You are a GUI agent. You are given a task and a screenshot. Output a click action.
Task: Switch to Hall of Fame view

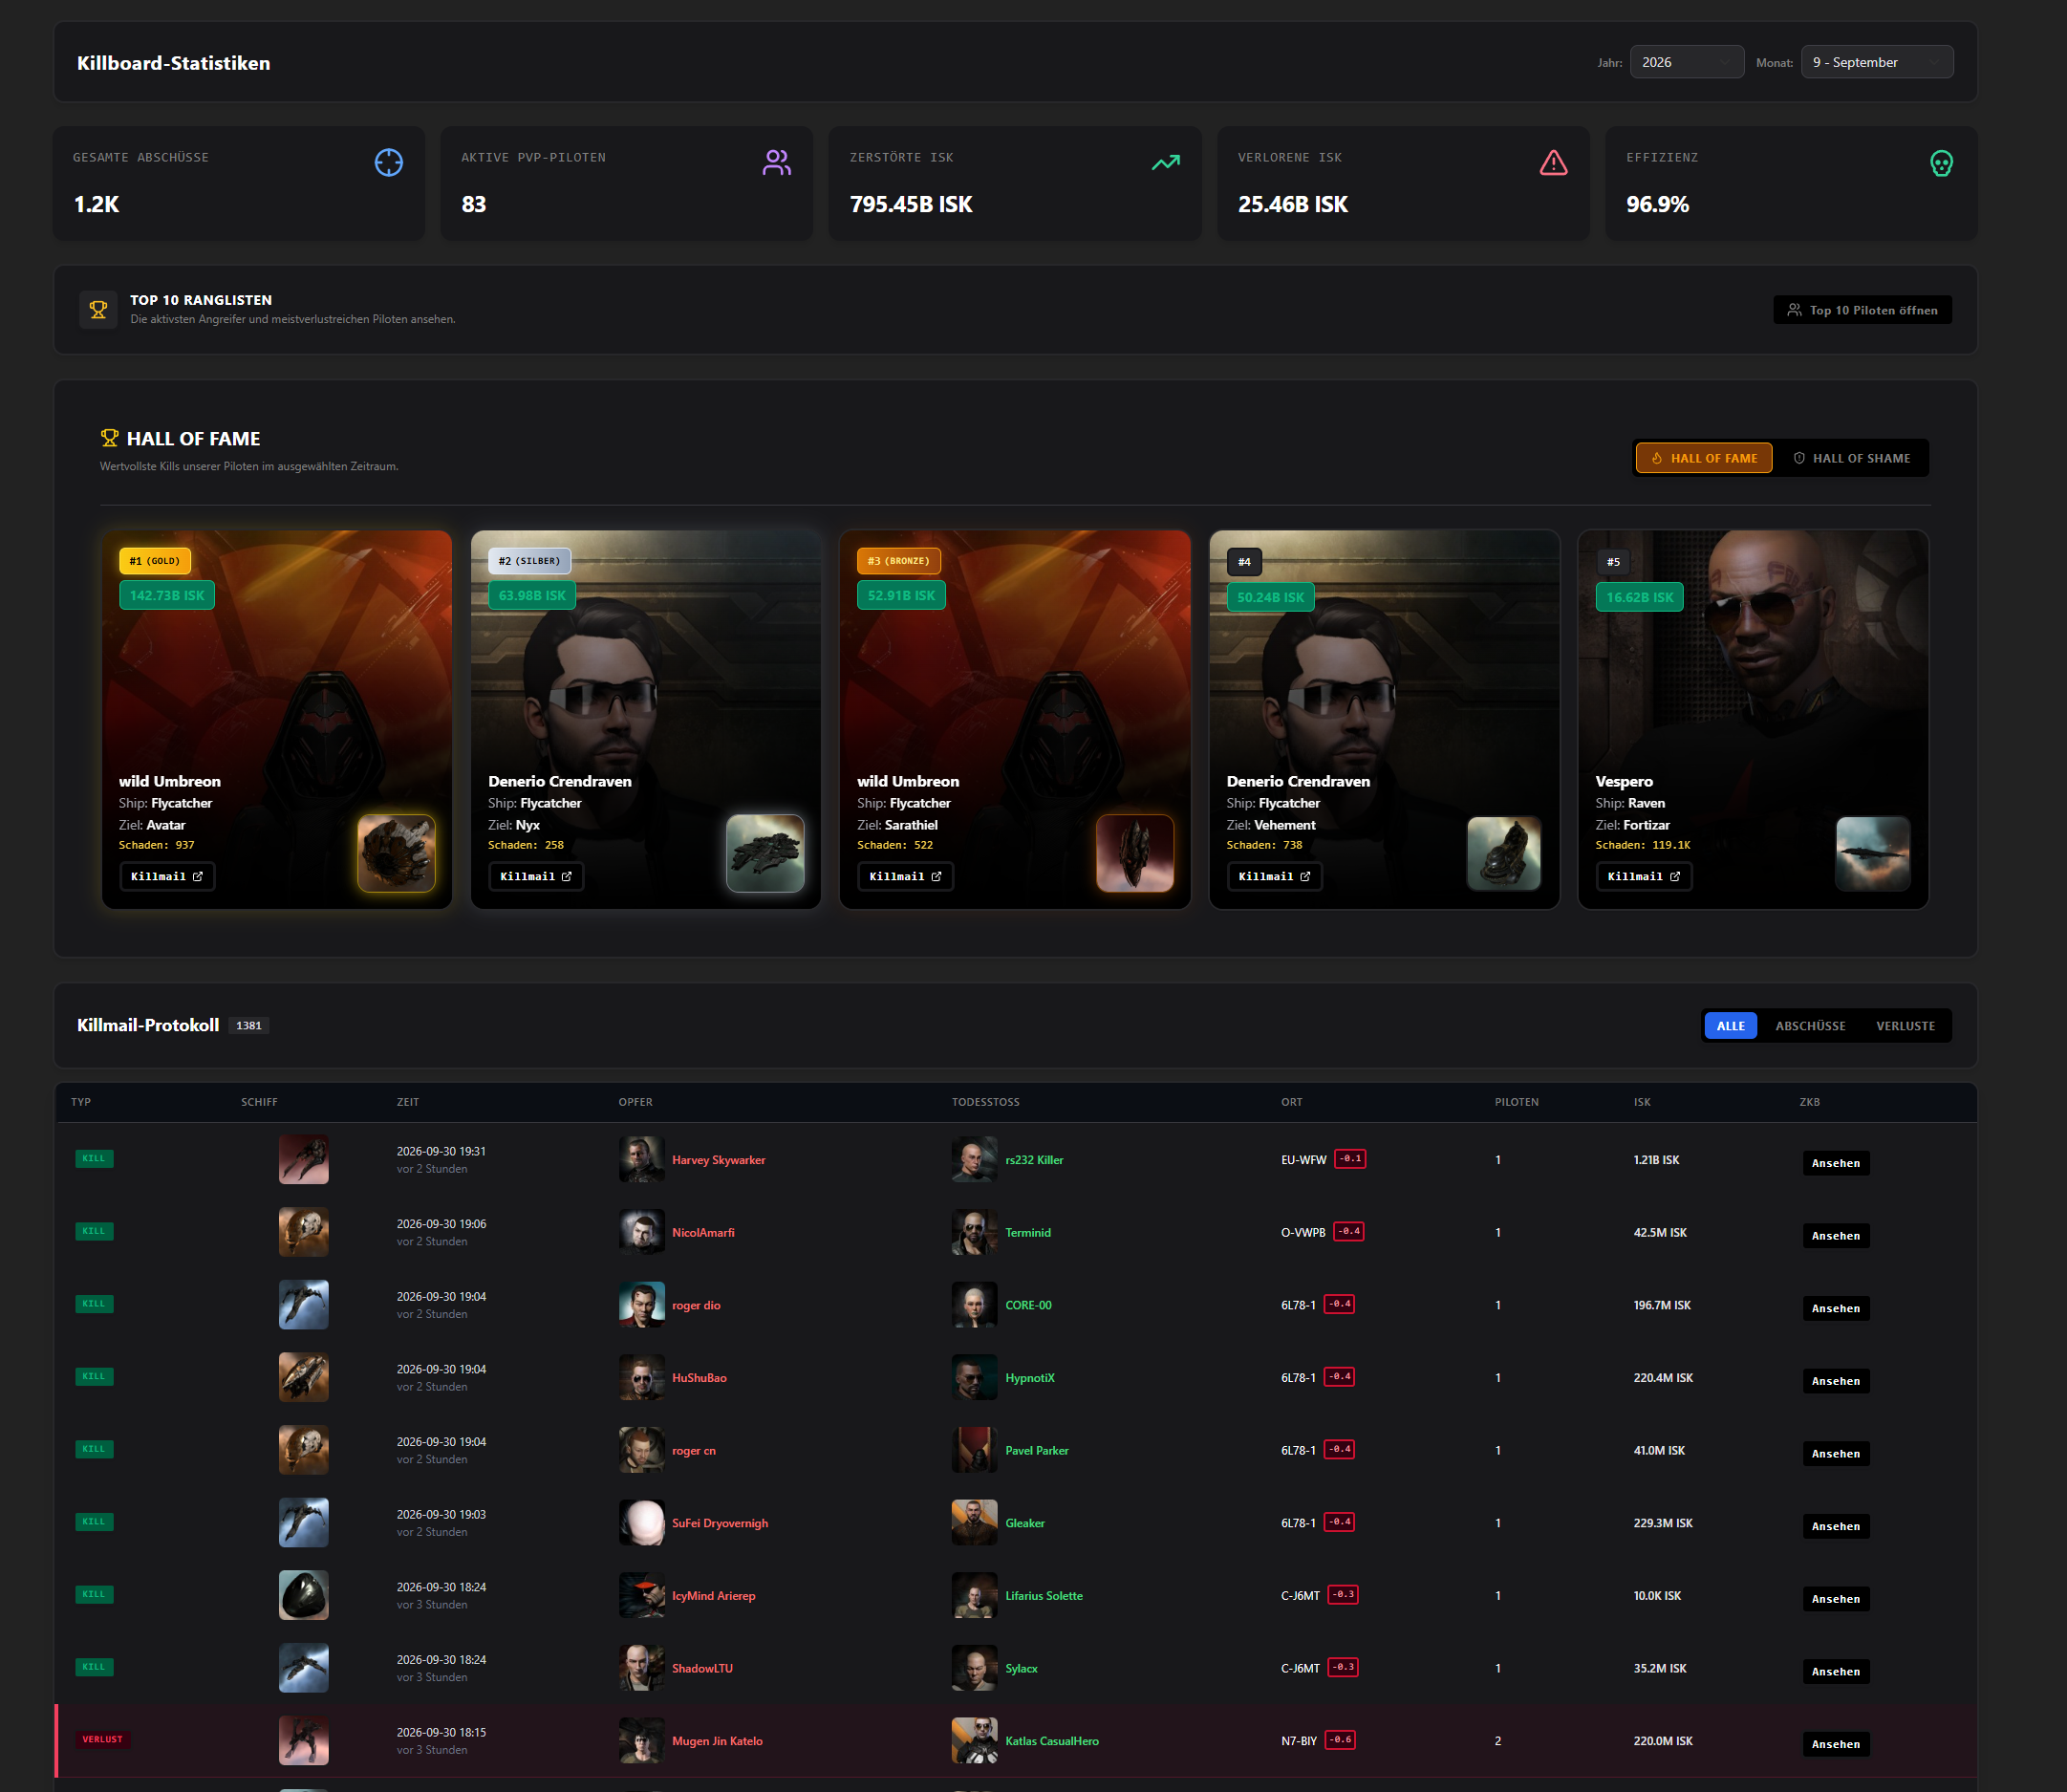(1704, 458)
